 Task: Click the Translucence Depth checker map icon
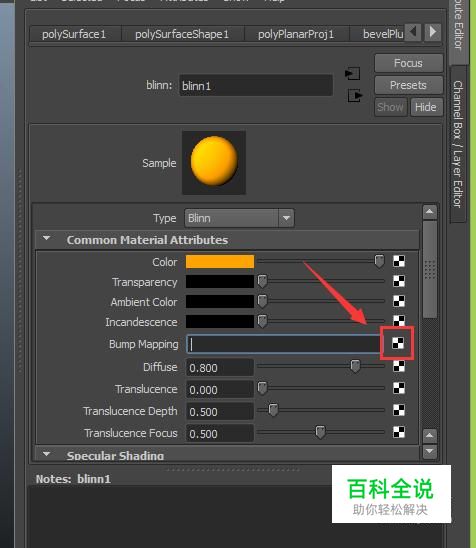point(399,410)
